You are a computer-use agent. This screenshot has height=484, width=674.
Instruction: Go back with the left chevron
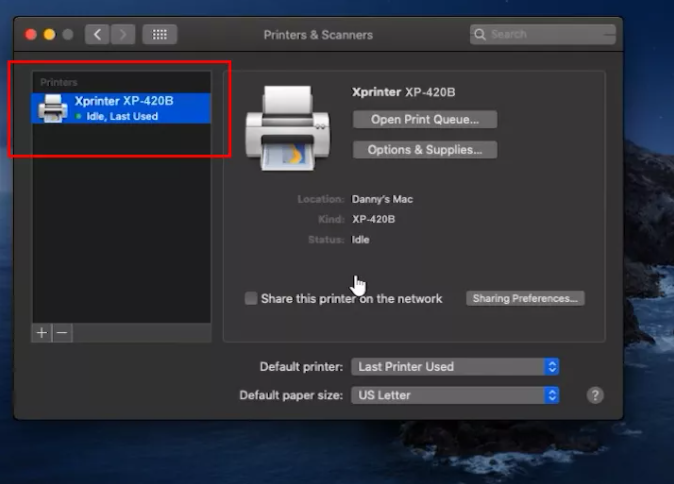click(x=97, y=34)
